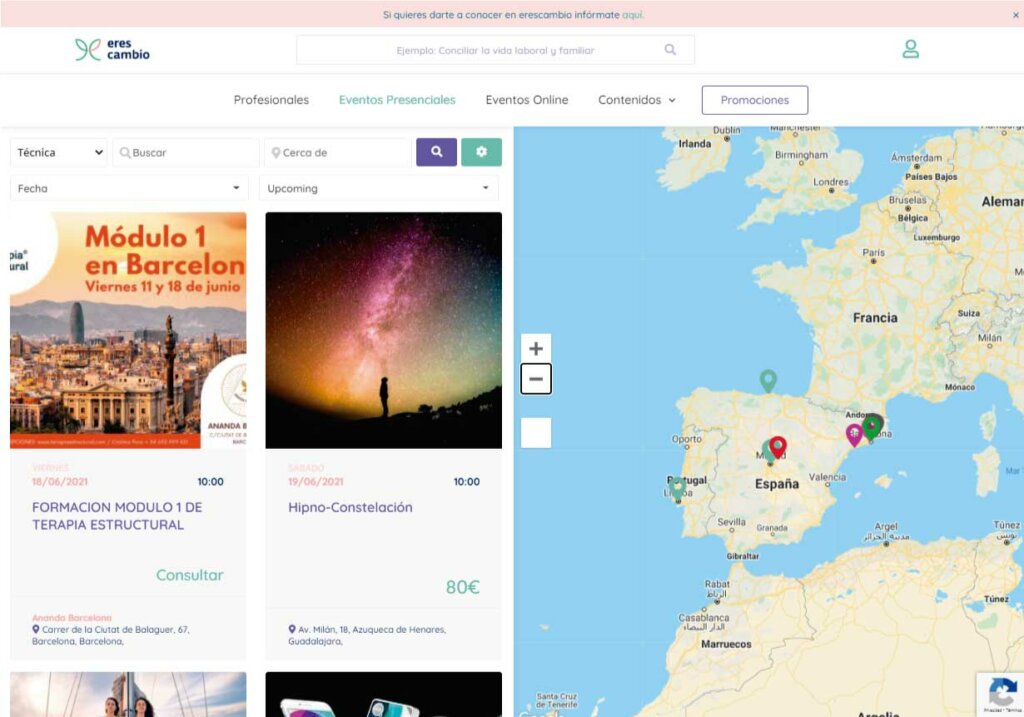The image size is (1024, 717).
Task: Click the Ananda Barcelona organizer link
Action: [72, 618]
